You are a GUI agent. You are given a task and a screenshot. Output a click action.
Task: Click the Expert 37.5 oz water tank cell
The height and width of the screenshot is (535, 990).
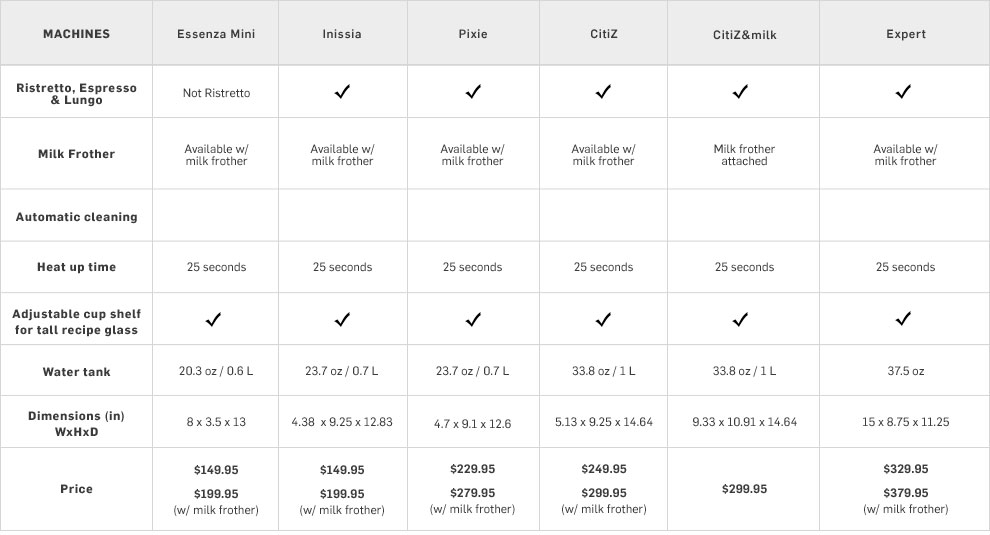click(905, 371)
